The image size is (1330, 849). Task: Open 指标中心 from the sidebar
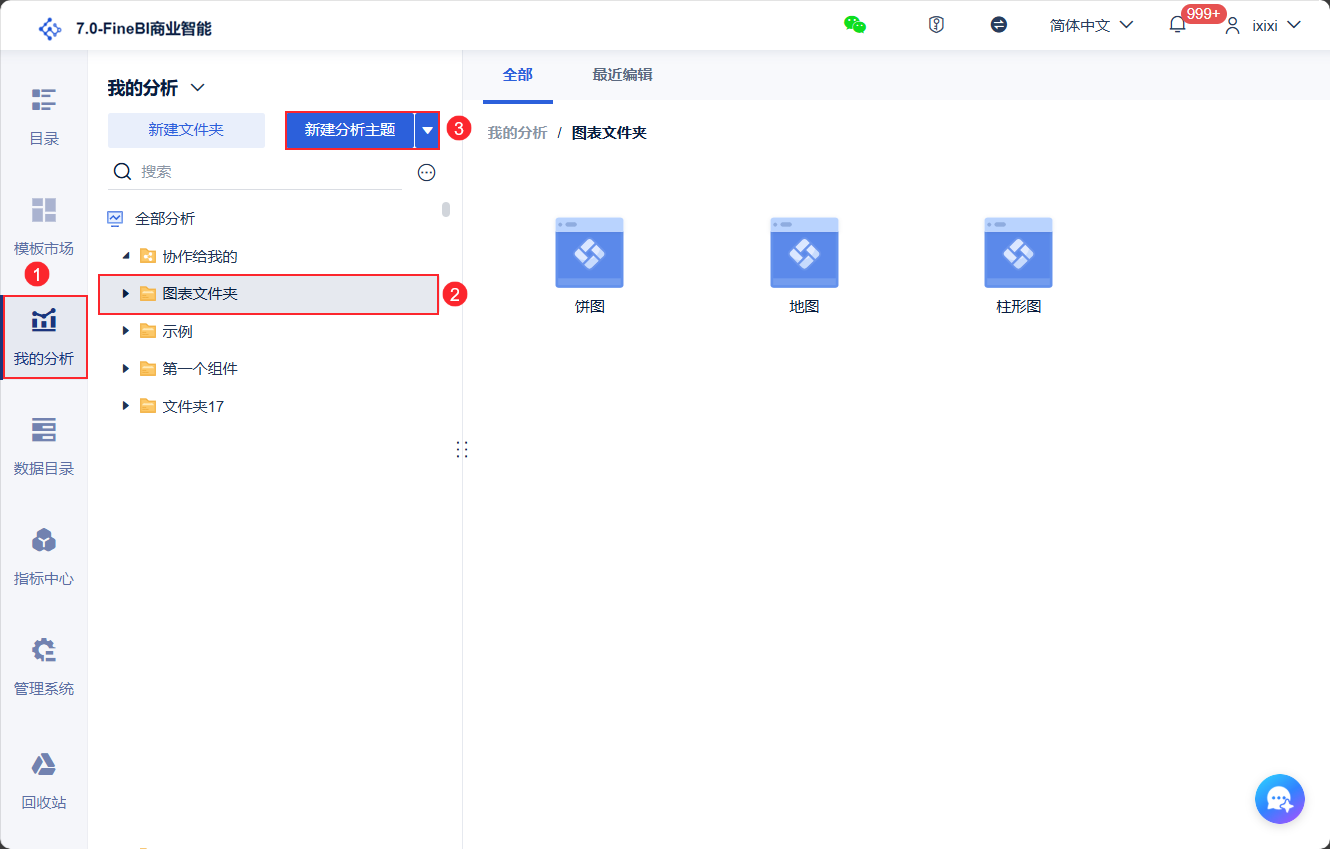[x=44, y=557]
